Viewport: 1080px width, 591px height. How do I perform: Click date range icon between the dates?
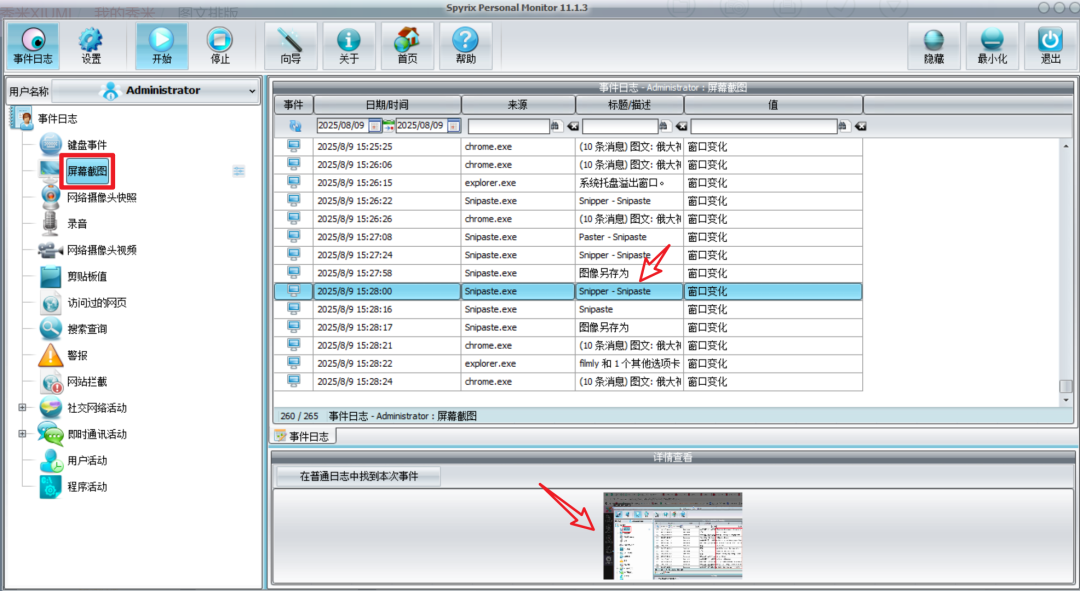[388, 126]
